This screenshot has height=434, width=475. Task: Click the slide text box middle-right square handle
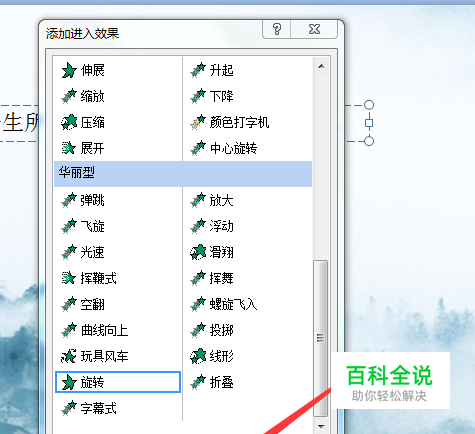369,123
